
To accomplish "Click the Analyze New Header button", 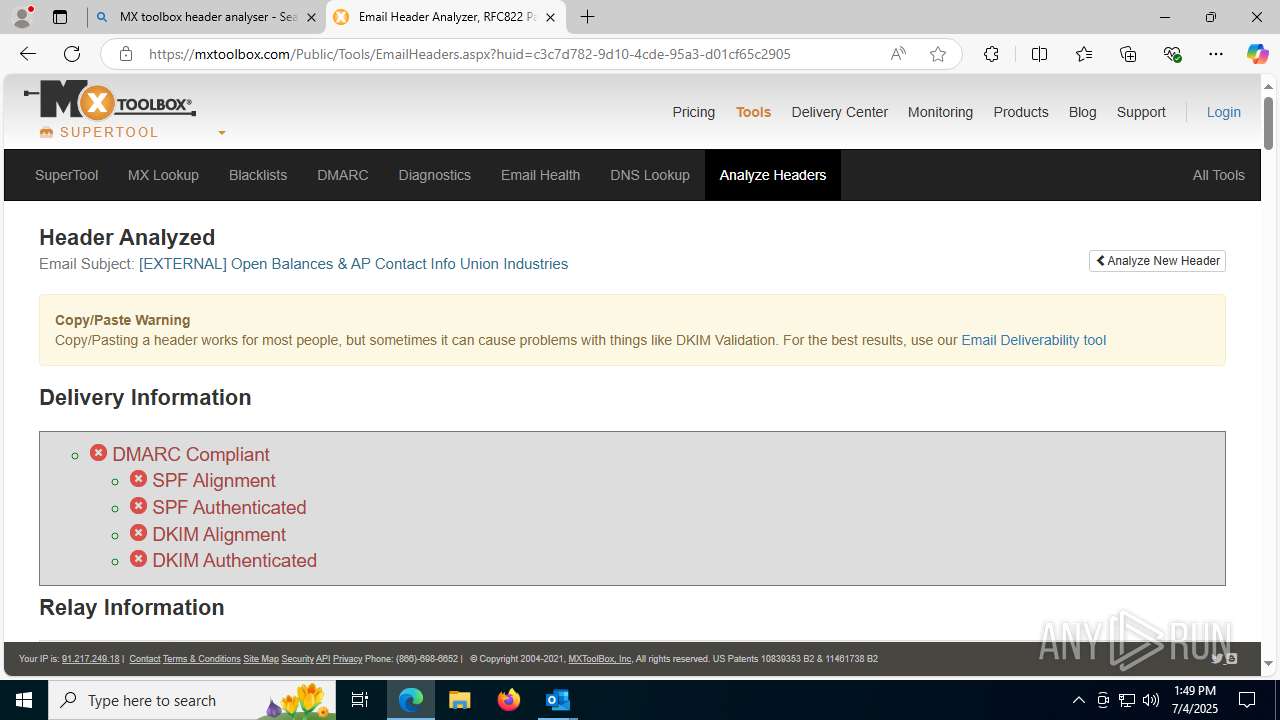I will click(1157, 261).
